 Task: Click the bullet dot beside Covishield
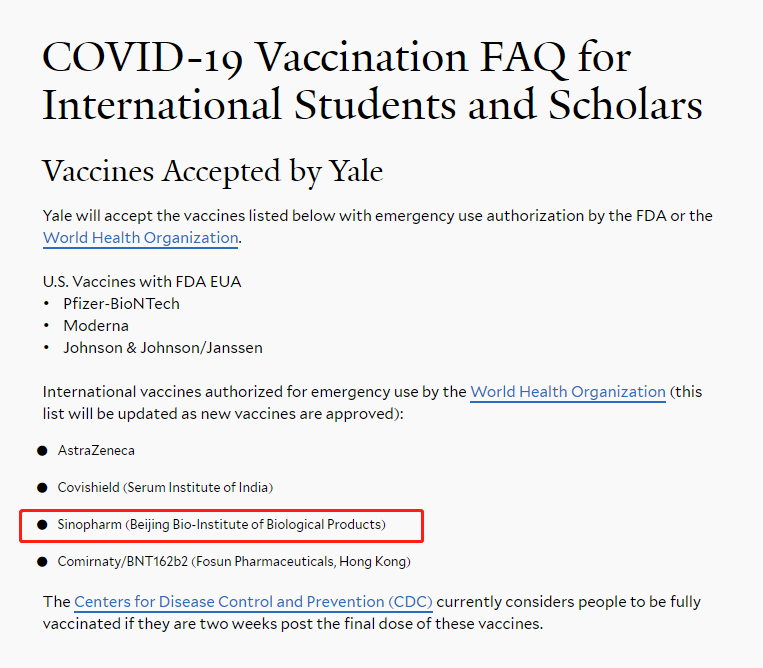coord(42,488)
